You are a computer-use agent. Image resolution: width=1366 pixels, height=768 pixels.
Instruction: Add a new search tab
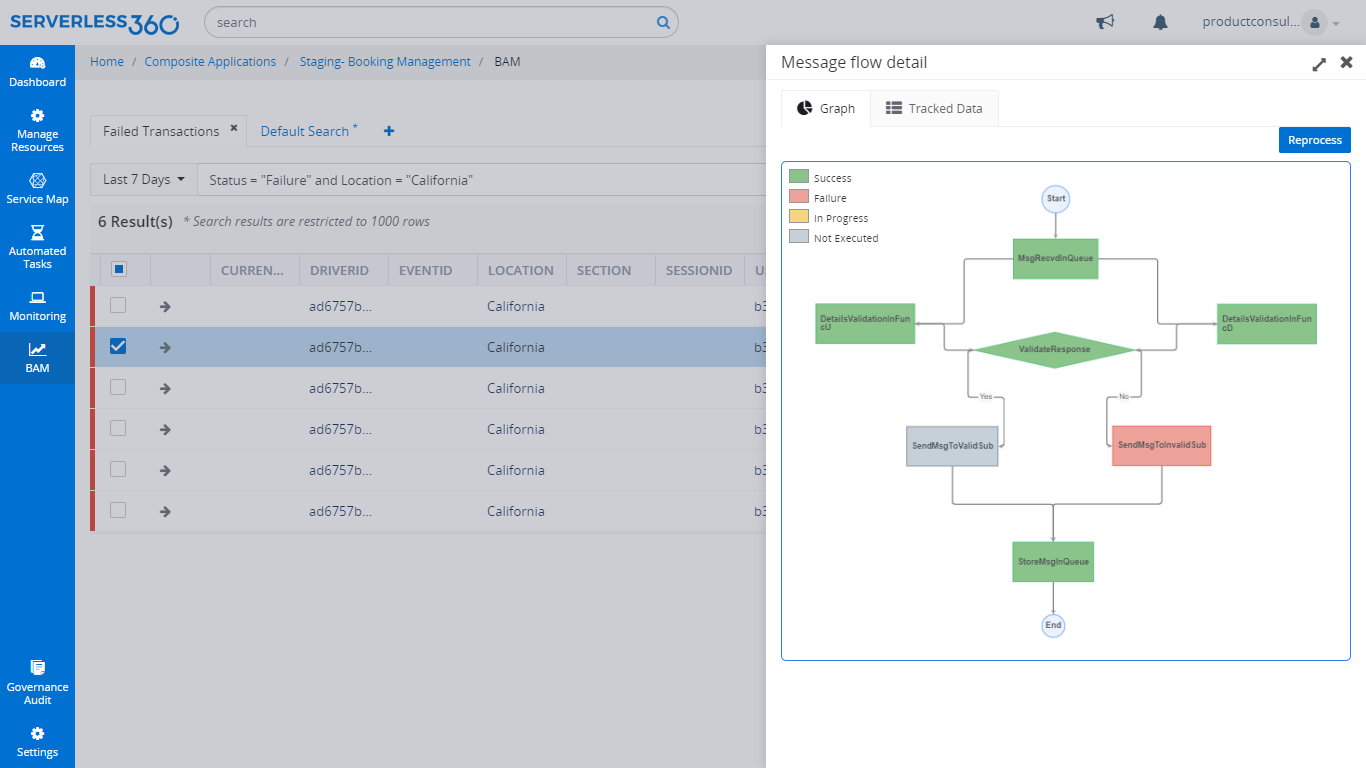[x=389, y=131]
